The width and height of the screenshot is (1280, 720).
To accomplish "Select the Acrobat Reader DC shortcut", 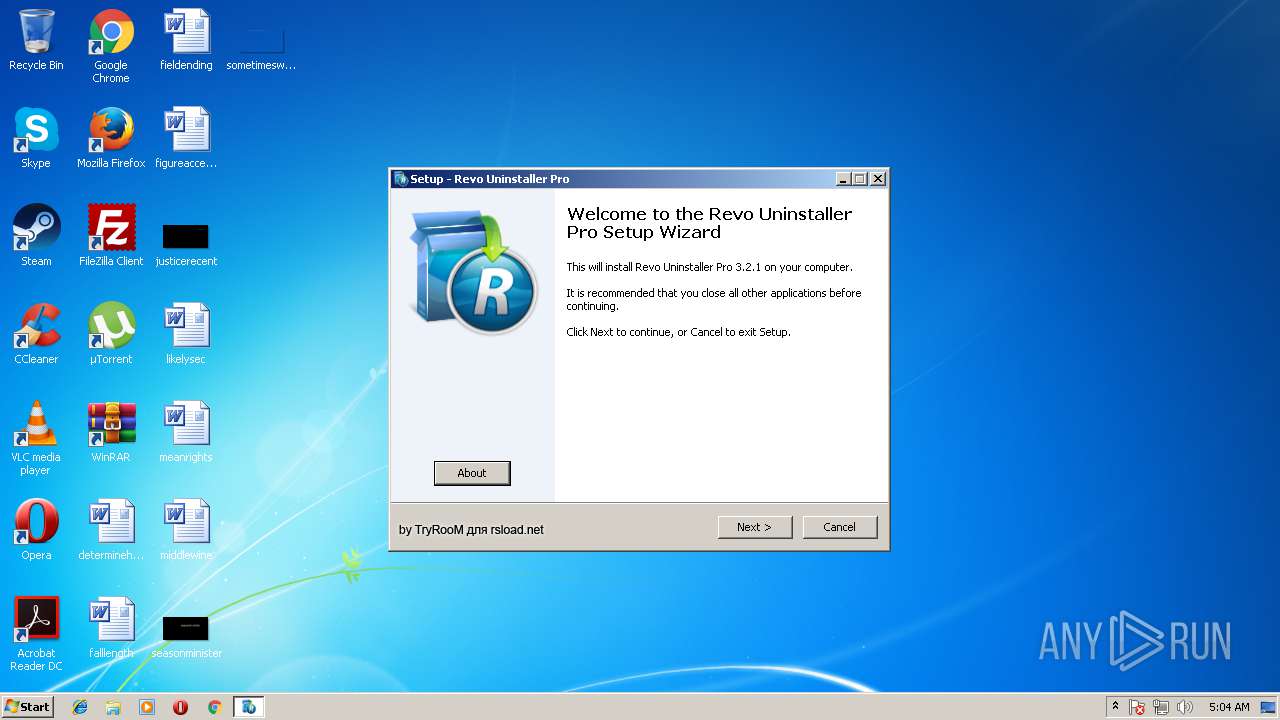I will tap(36, 634).
